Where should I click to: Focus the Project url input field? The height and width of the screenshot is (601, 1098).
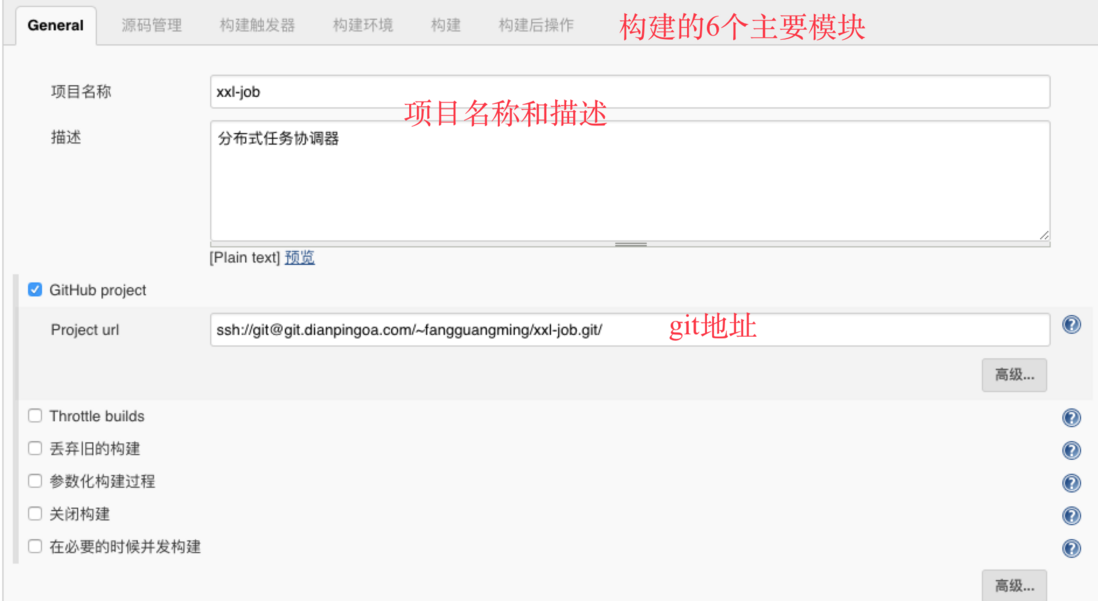point(630,329)
